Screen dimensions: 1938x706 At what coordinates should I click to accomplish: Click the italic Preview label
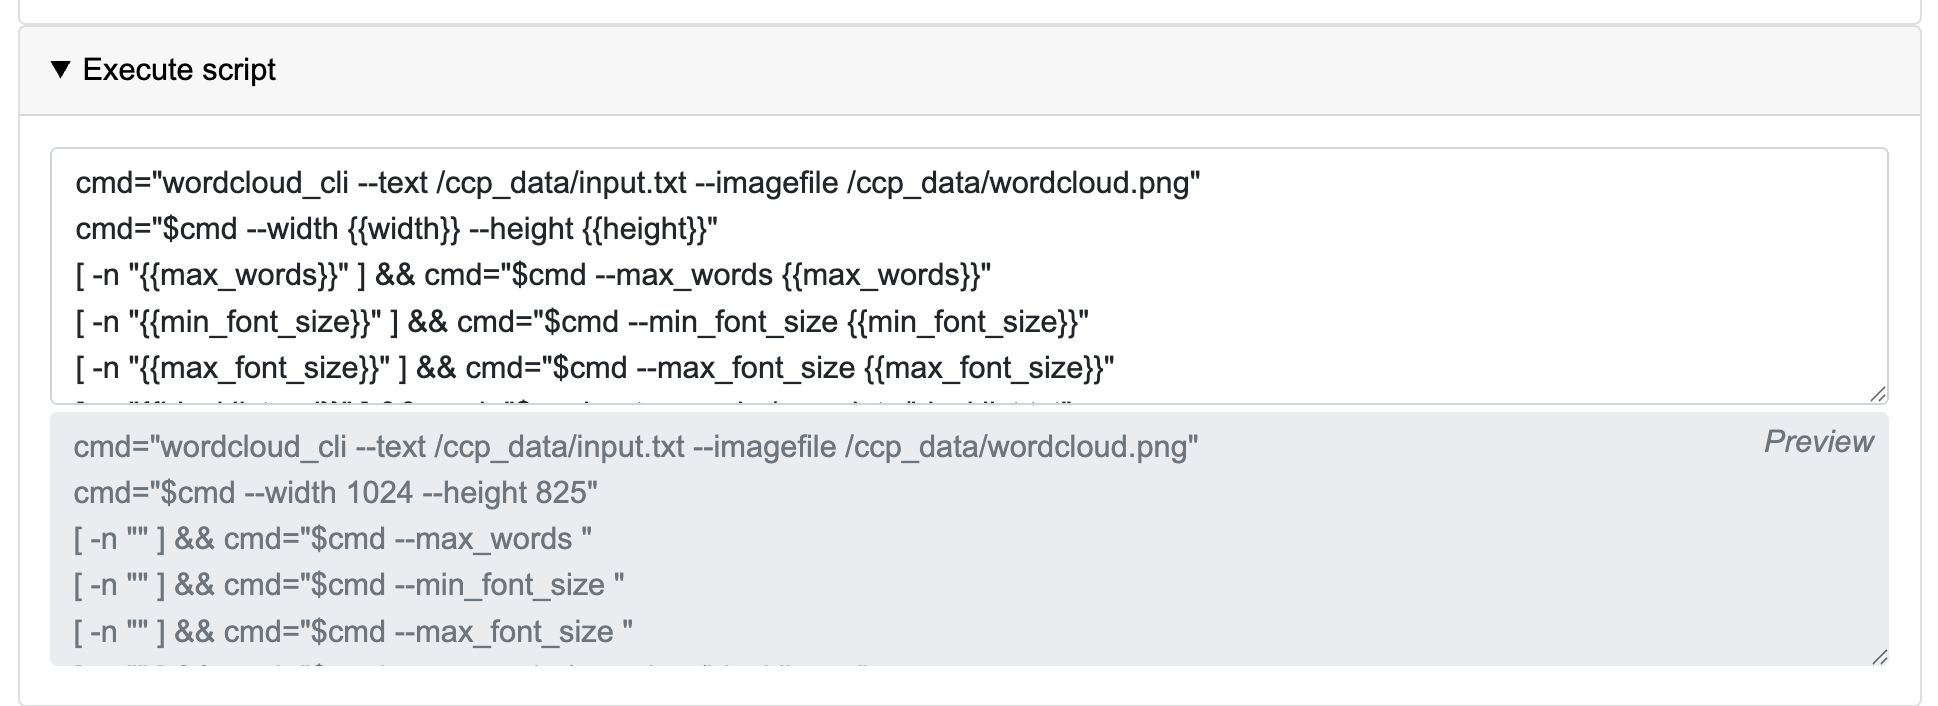1818,441
